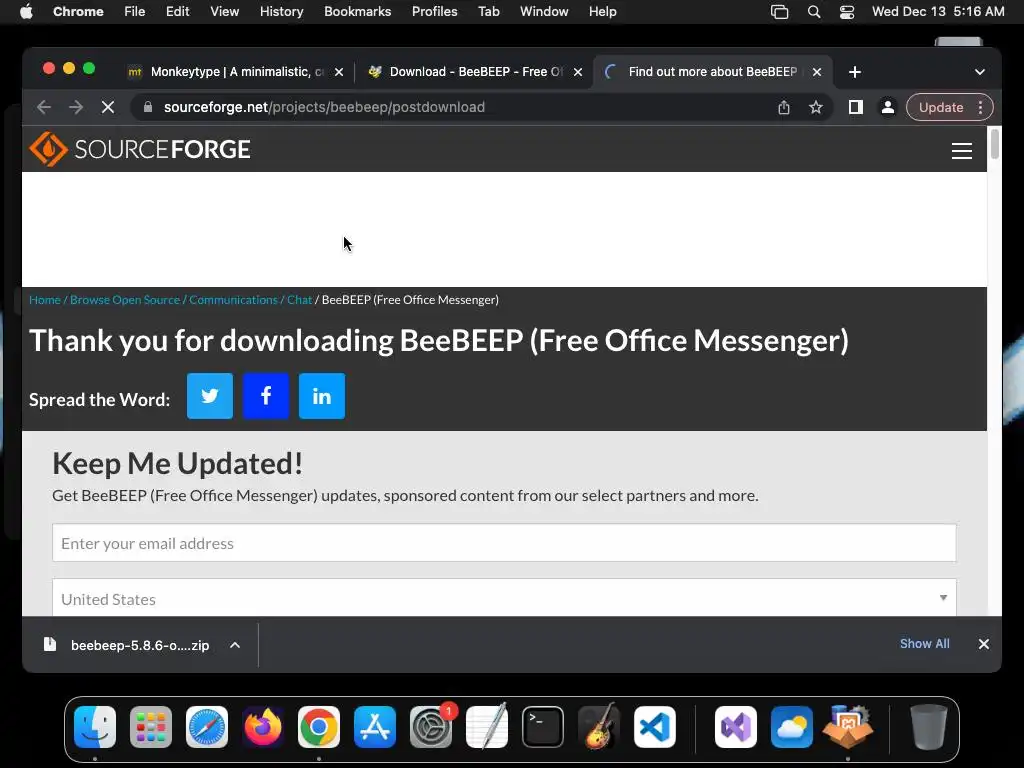Click the screen mirroring menu bar icon
The height and width of the screenshot is (768, 1024).
[779, 11]
